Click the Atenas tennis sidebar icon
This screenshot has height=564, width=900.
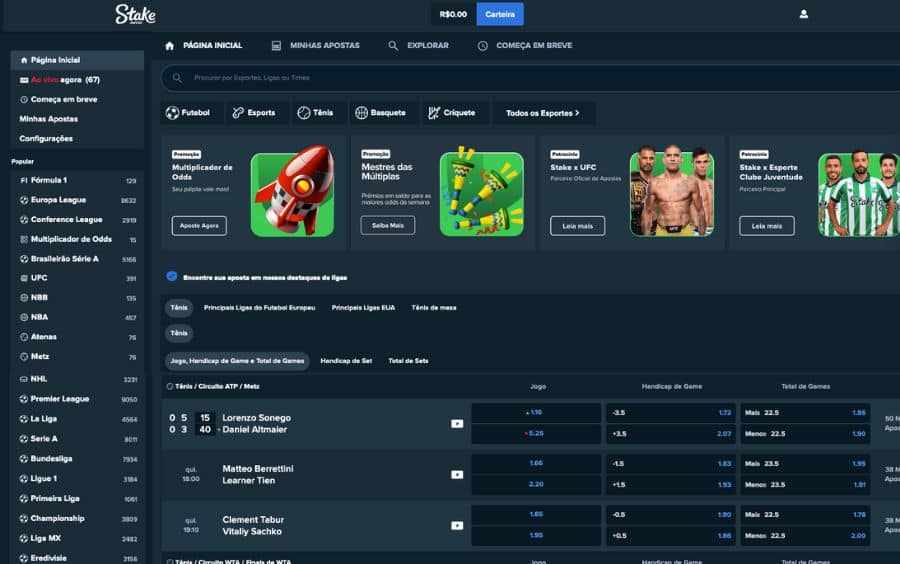pyautogui.click(x=24, y=337)
